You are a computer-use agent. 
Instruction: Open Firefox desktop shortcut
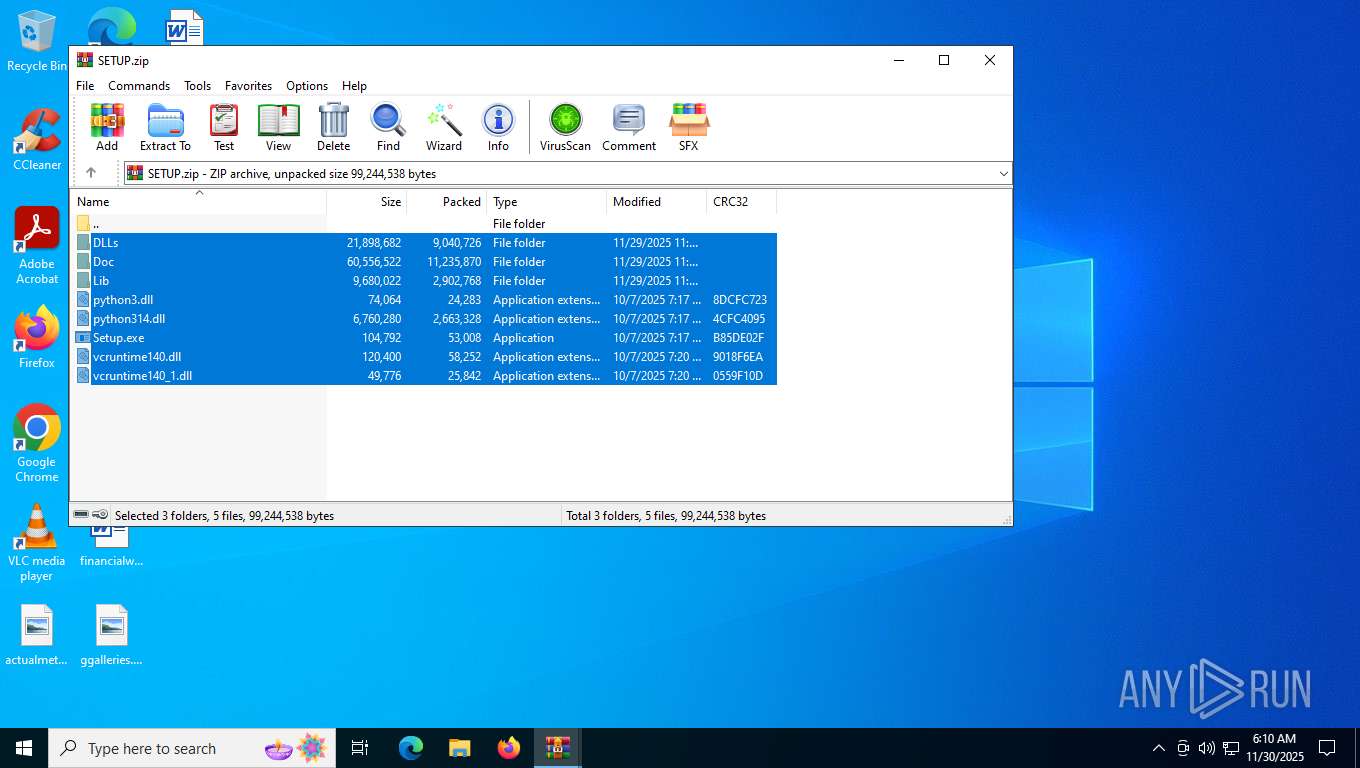pyautogui.click(x=37, y=338)
